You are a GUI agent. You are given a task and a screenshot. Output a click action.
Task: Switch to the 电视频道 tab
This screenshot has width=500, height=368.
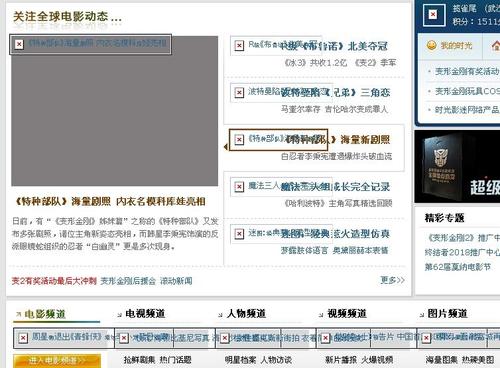coord(145,314)
